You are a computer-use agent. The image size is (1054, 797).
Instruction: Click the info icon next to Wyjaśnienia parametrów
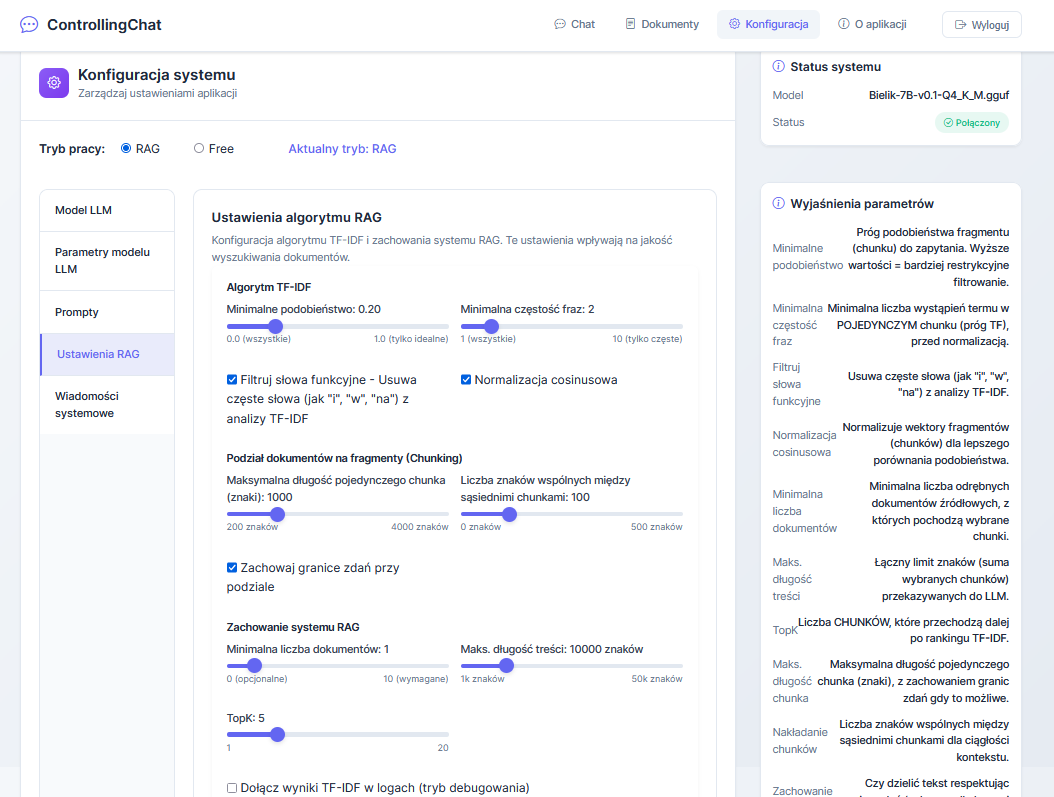[779, 203]
